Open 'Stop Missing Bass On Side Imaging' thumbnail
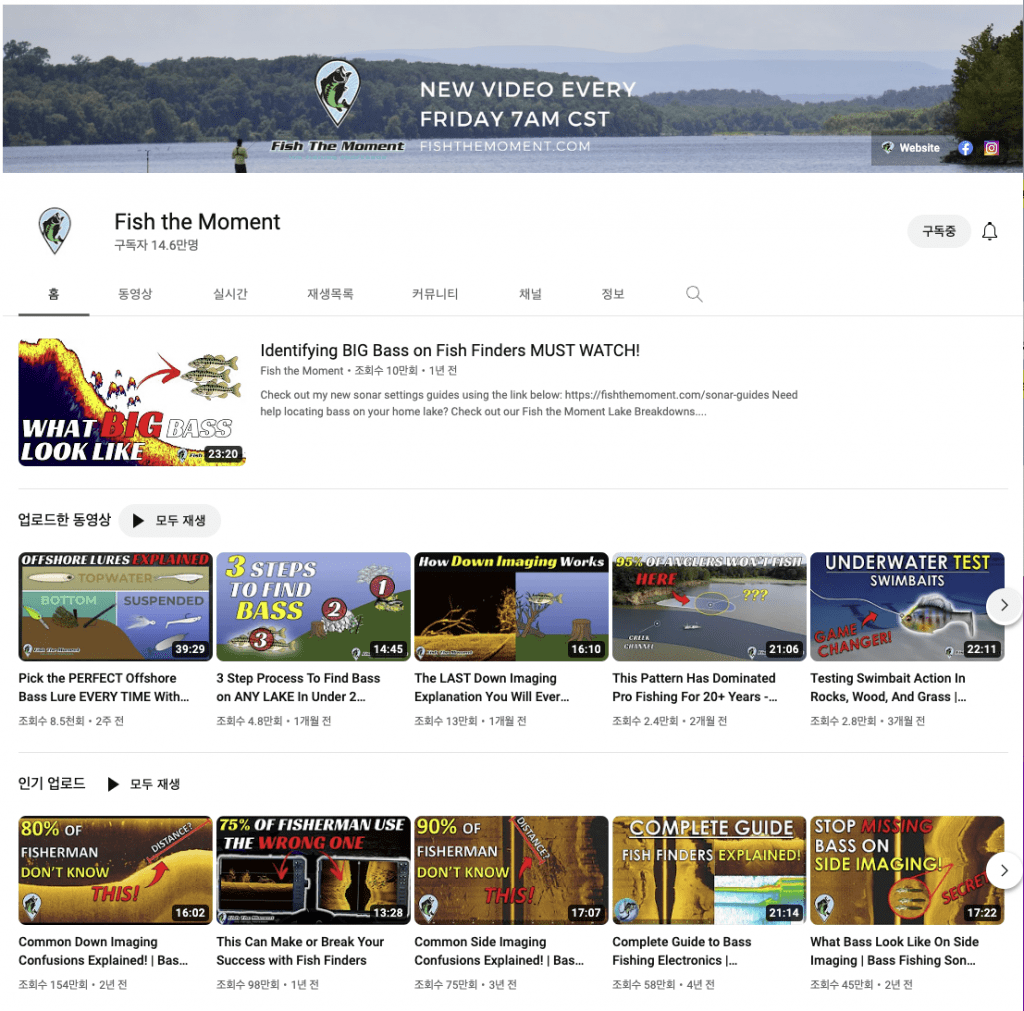1024x1011 pixels. click(907, 870)
